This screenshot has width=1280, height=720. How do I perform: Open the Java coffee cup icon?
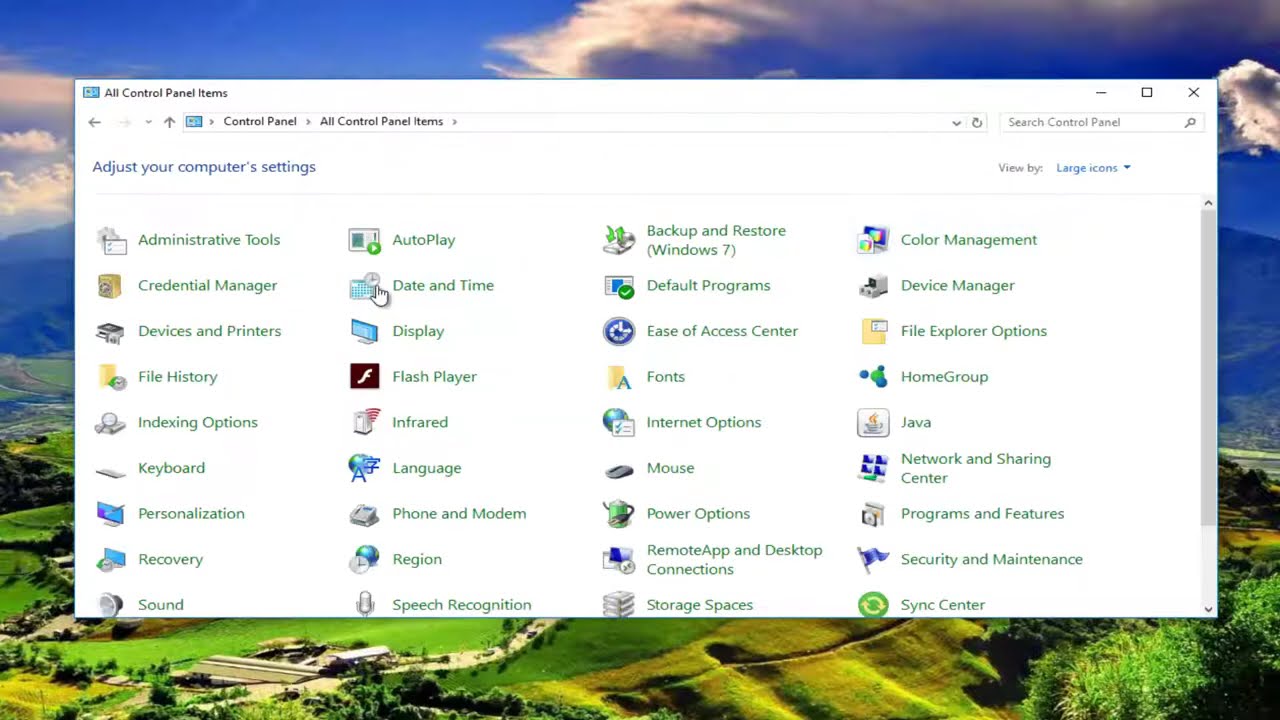(x=873, y=422)
